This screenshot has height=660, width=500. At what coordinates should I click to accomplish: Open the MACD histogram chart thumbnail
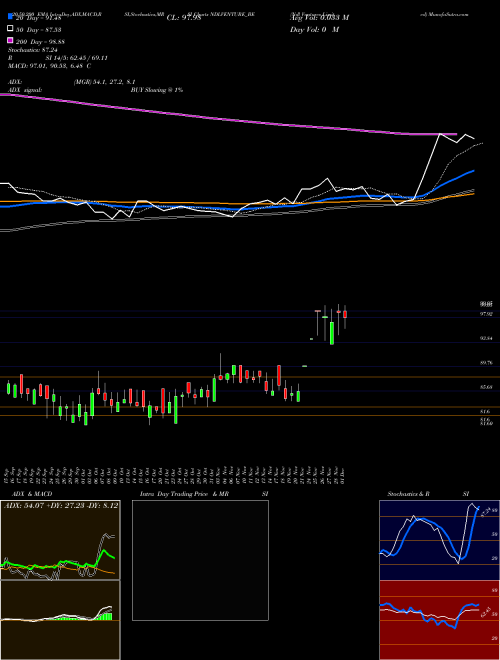(x=60, y=620)
